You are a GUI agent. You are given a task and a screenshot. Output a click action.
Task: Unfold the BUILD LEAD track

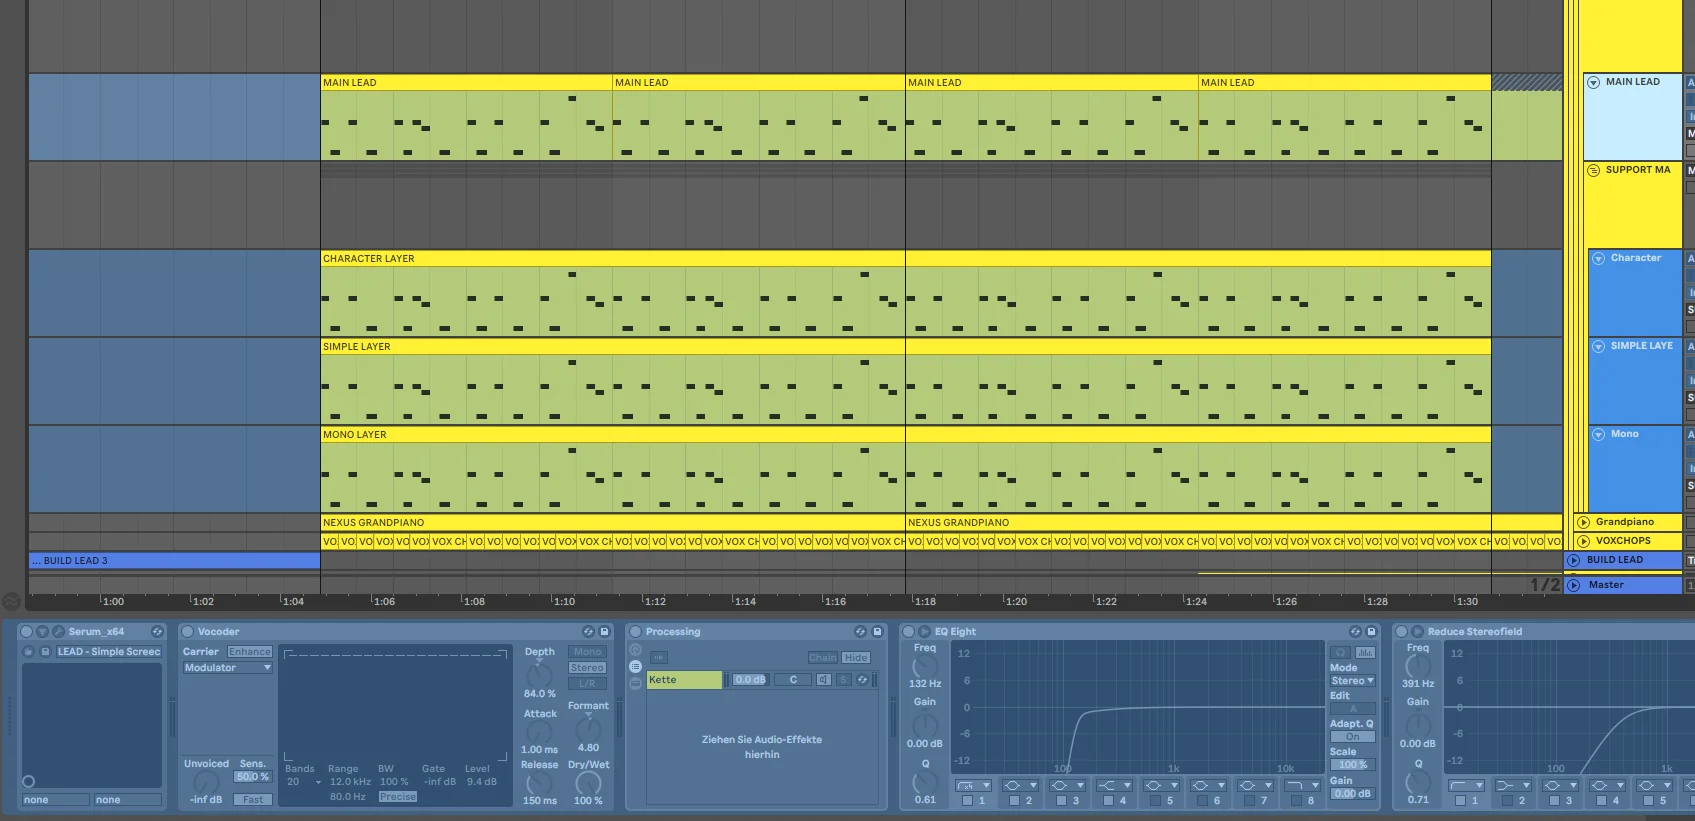coord(1574,560)
